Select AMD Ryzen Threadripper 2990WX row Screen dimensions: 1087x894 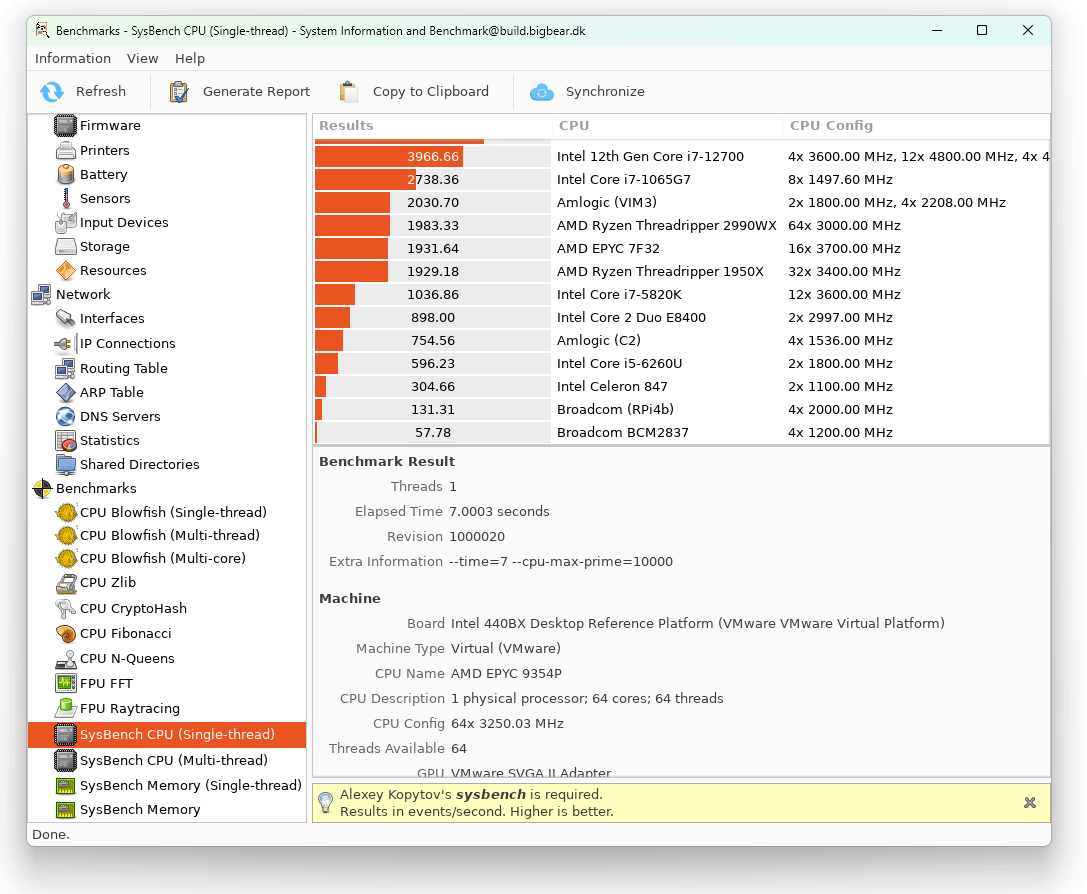[681, 225]
